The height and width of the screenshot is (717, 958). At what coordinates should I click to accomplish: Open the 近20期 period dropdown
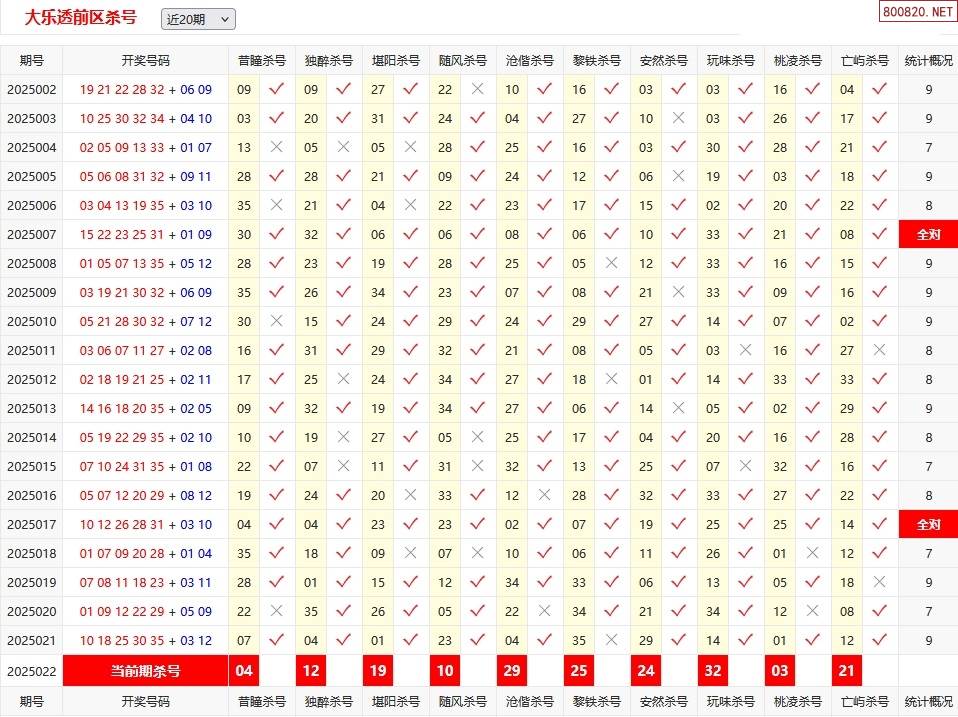pos(198,20)
